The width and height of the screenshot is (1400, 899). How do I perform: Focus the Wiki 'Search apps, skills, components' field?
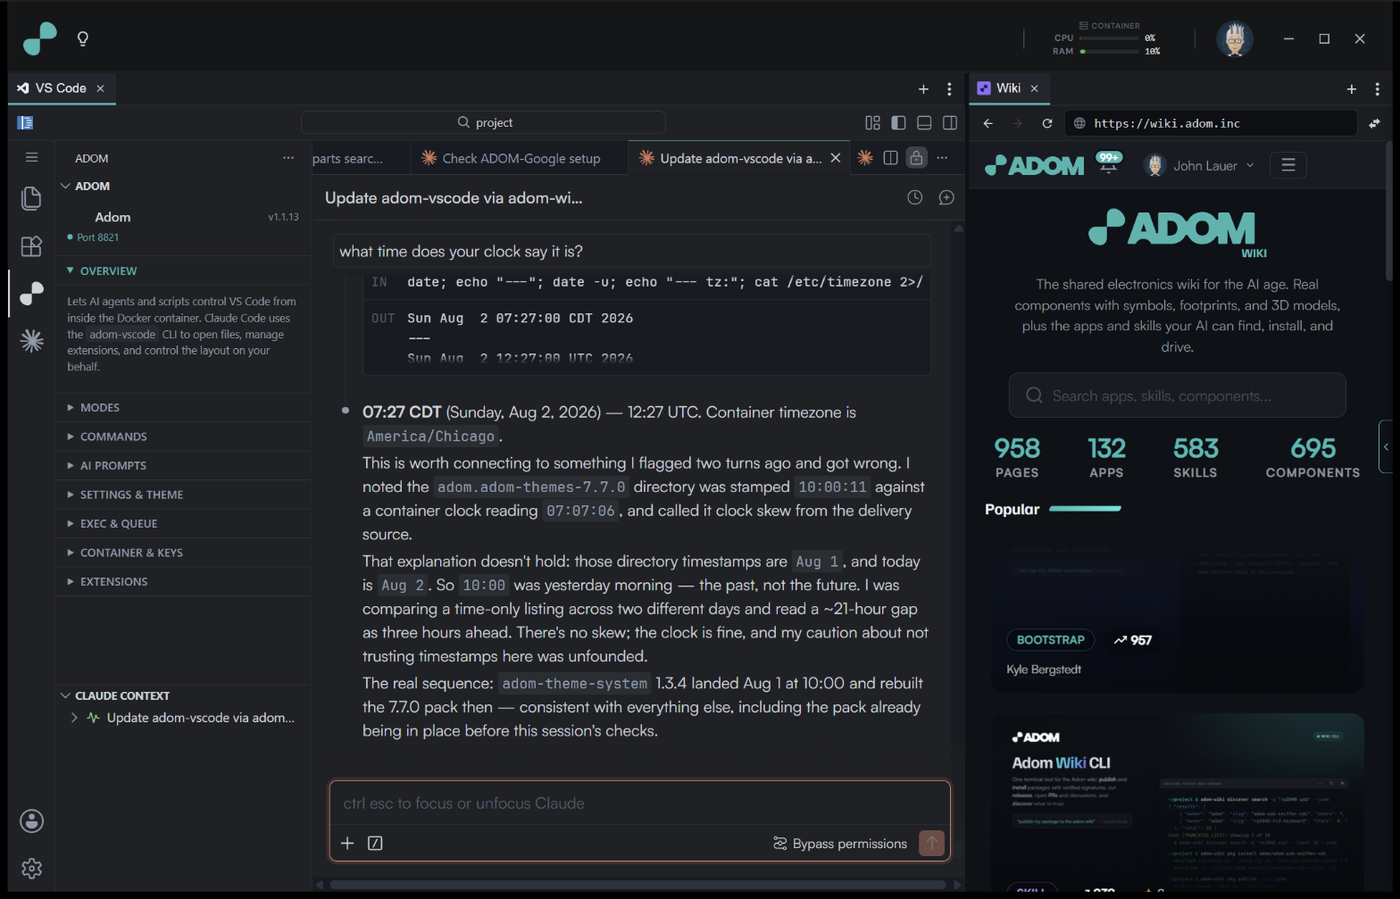1177,395
